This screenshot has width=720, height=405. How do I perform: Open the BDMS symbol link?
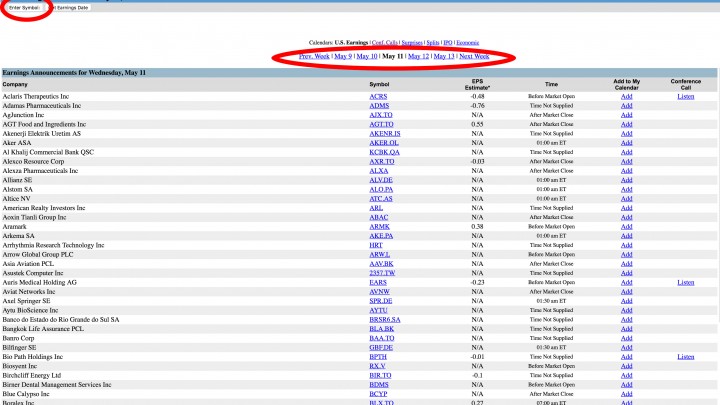[379, 385]
